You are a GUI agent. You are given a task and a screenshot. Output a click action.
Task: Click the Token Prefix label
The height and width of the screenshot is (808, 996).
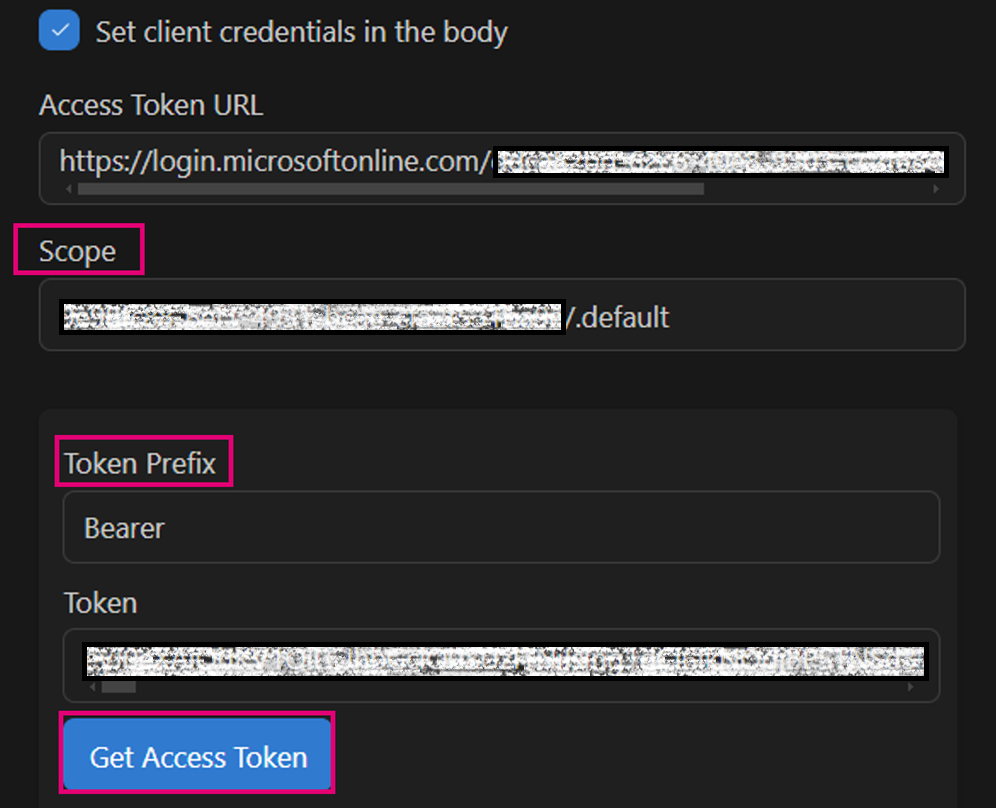pos(140,464)
